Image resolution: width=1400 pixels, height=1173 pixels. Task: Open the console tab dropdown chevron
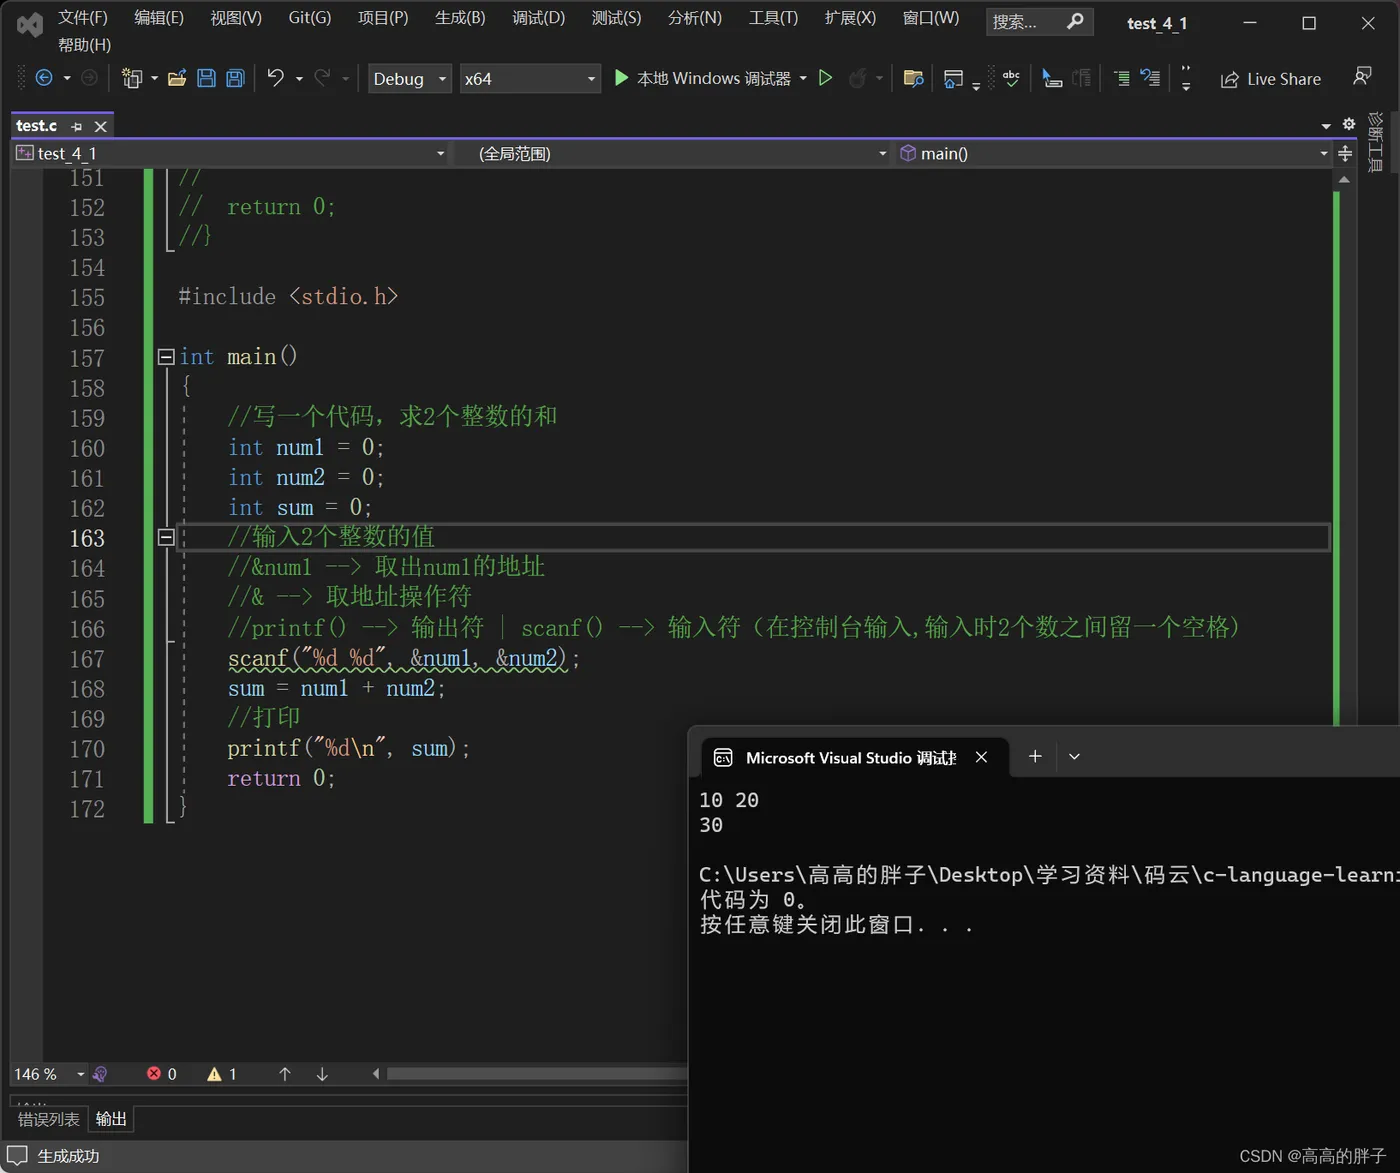(x=1074, y=757)
